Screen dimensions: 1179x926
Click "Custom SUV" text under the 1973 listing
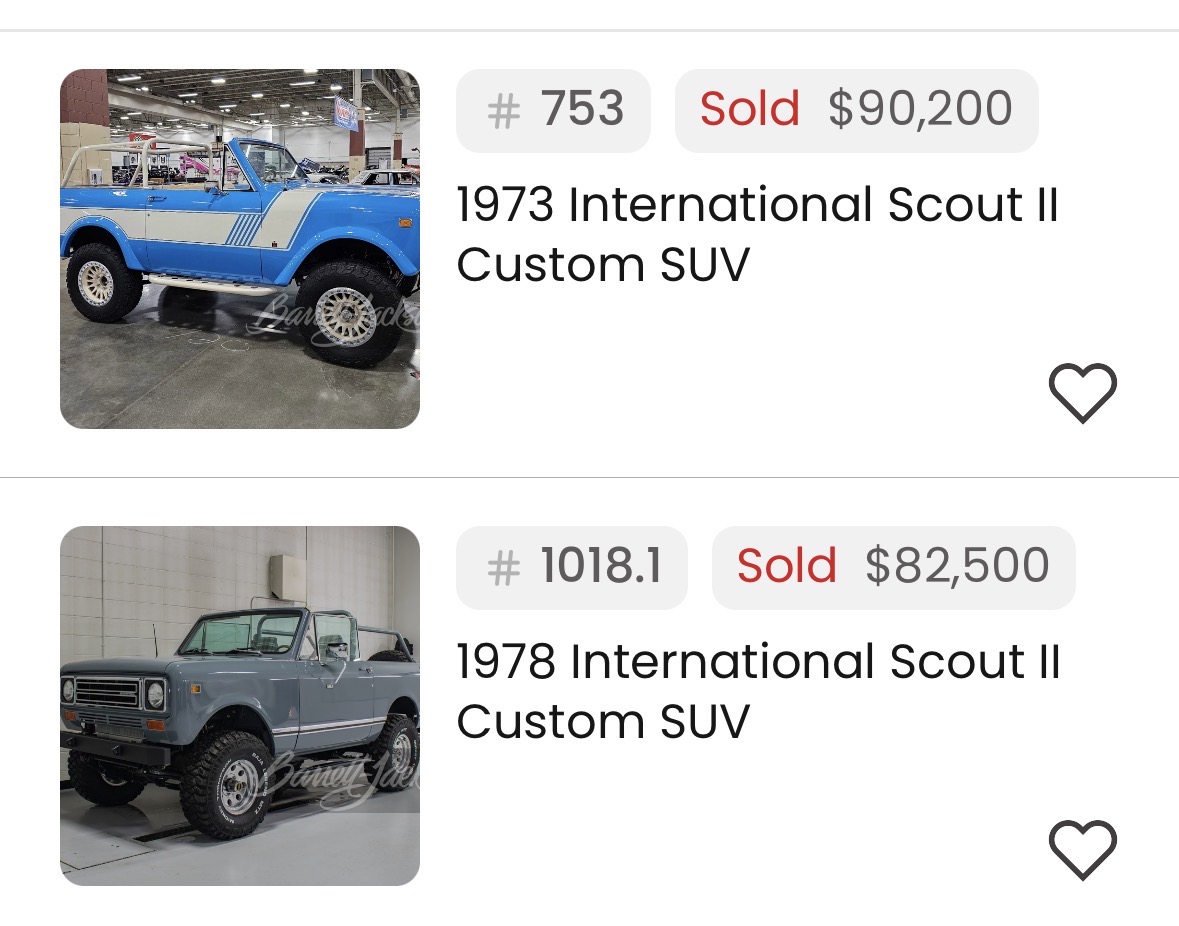point(603,266)
